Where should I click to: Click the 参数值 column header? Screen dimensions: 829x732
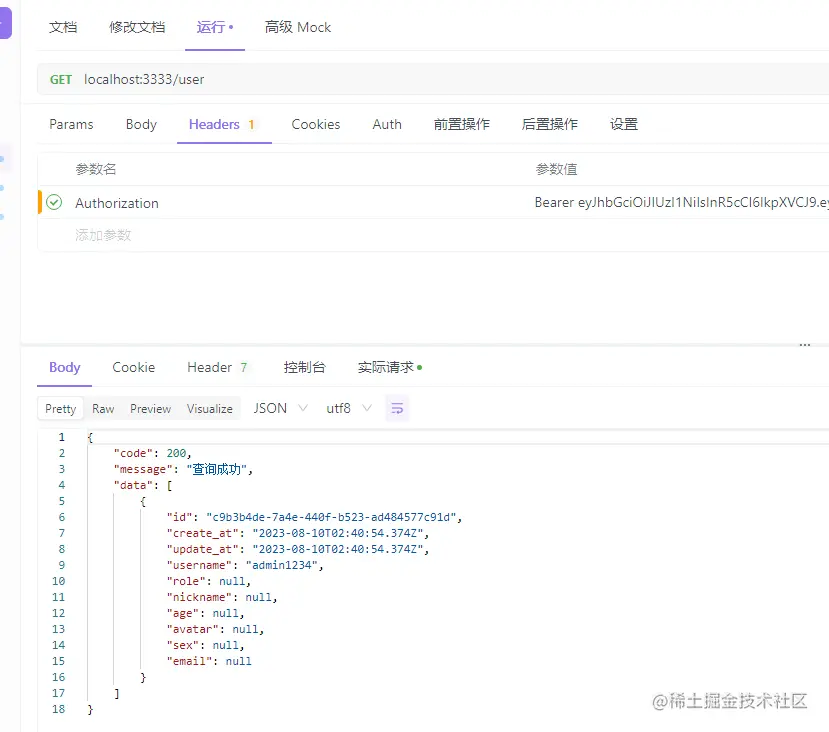(x=556, y=169)
